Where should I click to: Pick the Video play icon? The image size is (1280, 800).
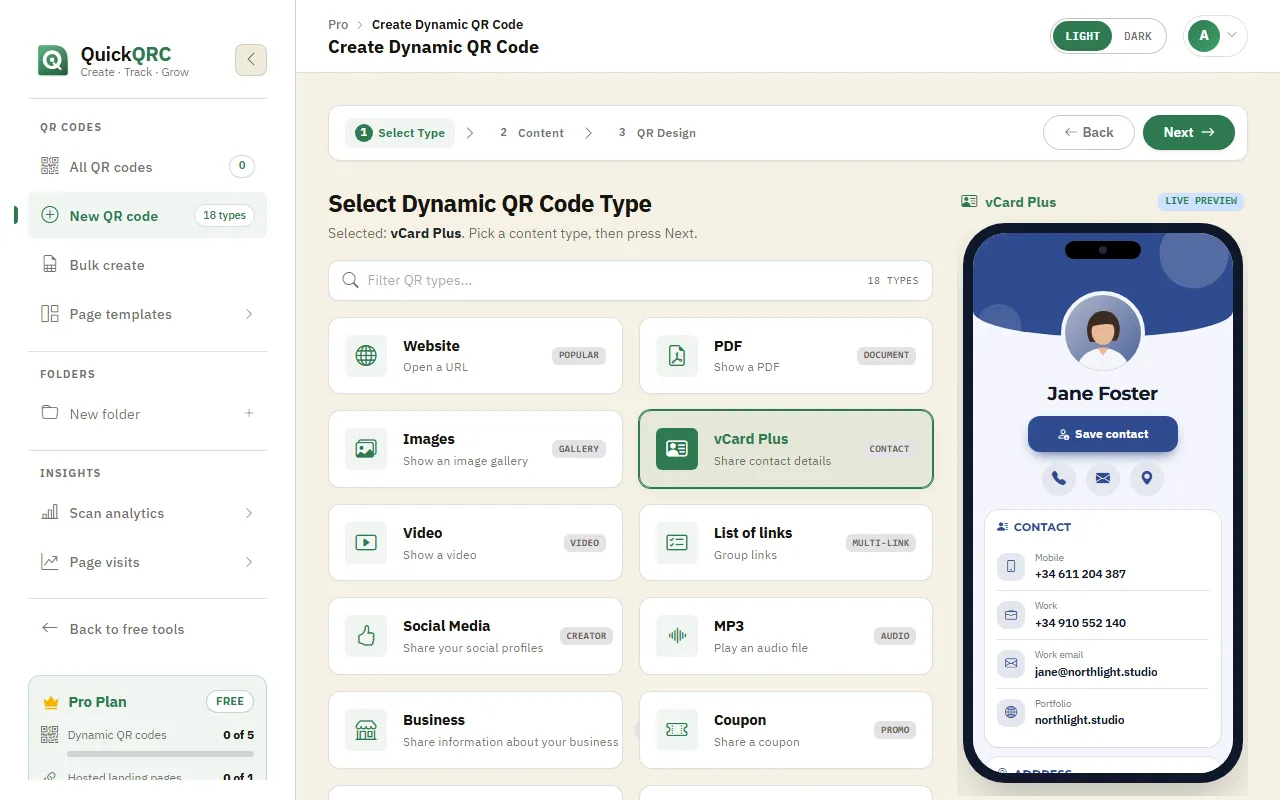[366, 543]
